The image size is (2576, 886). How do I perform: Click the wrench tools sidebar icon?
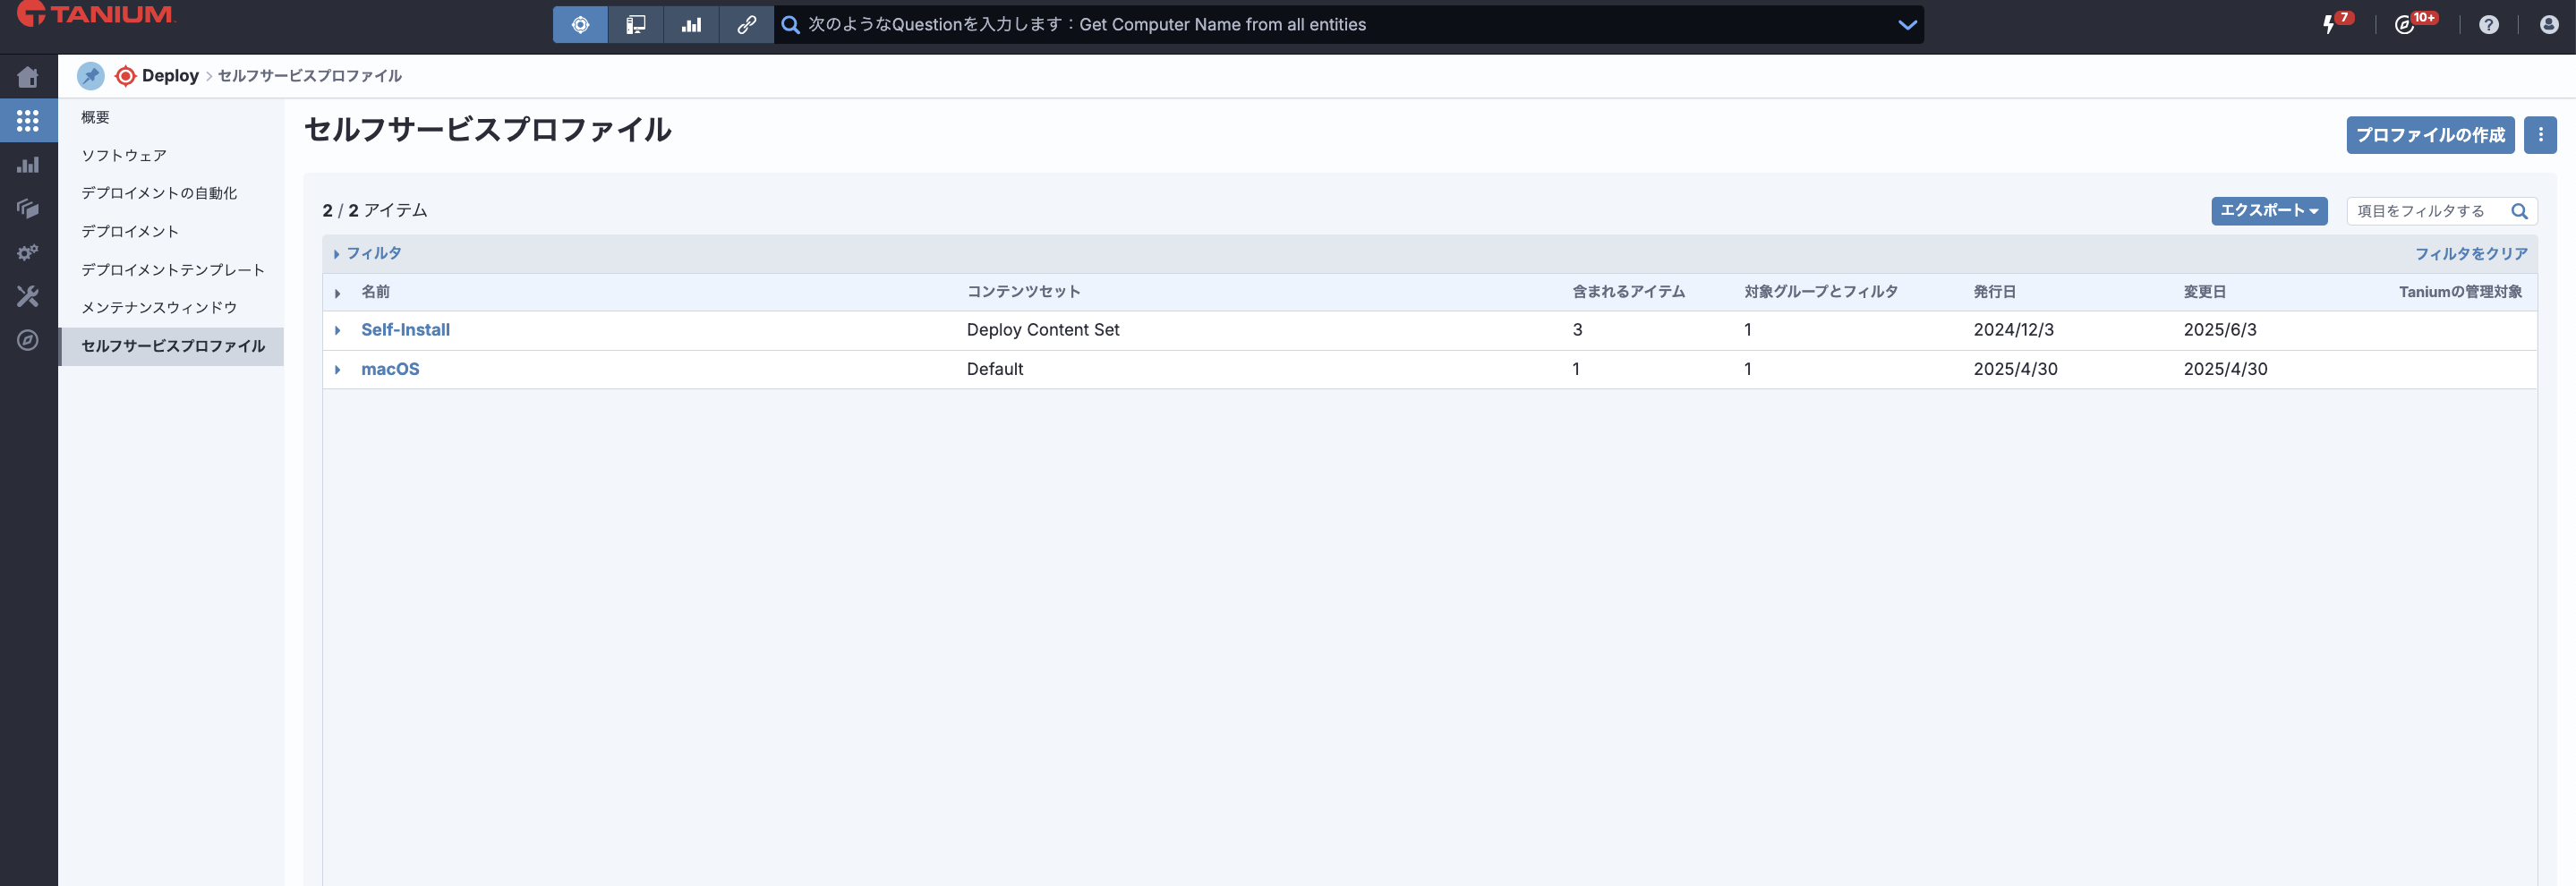[28, 296]
